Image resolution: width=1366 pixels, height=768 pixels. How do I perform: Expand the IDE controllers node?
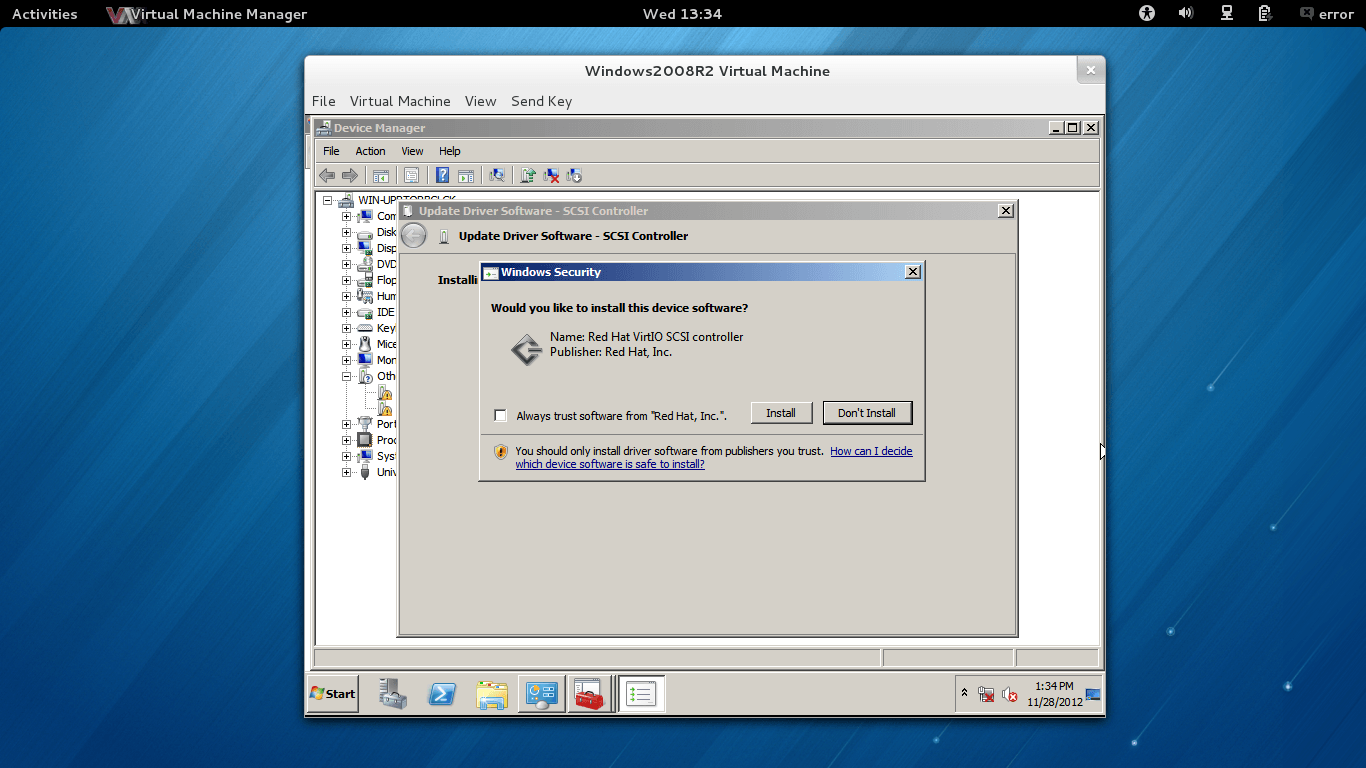point(347,312)
